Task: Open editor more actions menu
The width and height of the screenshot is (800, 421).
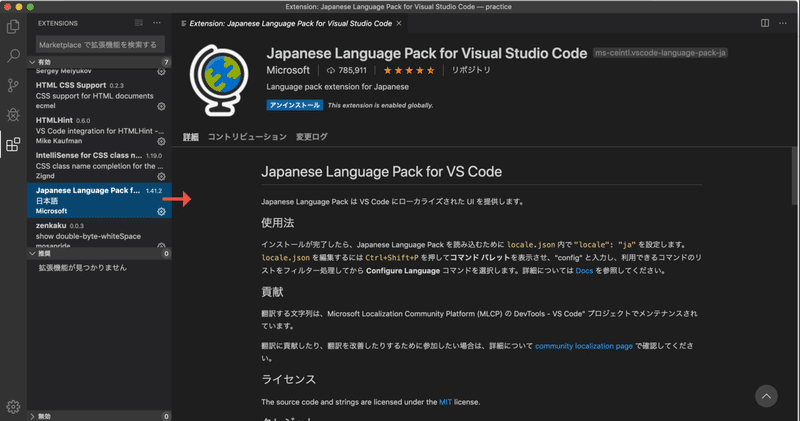Action: pos(783,23)
